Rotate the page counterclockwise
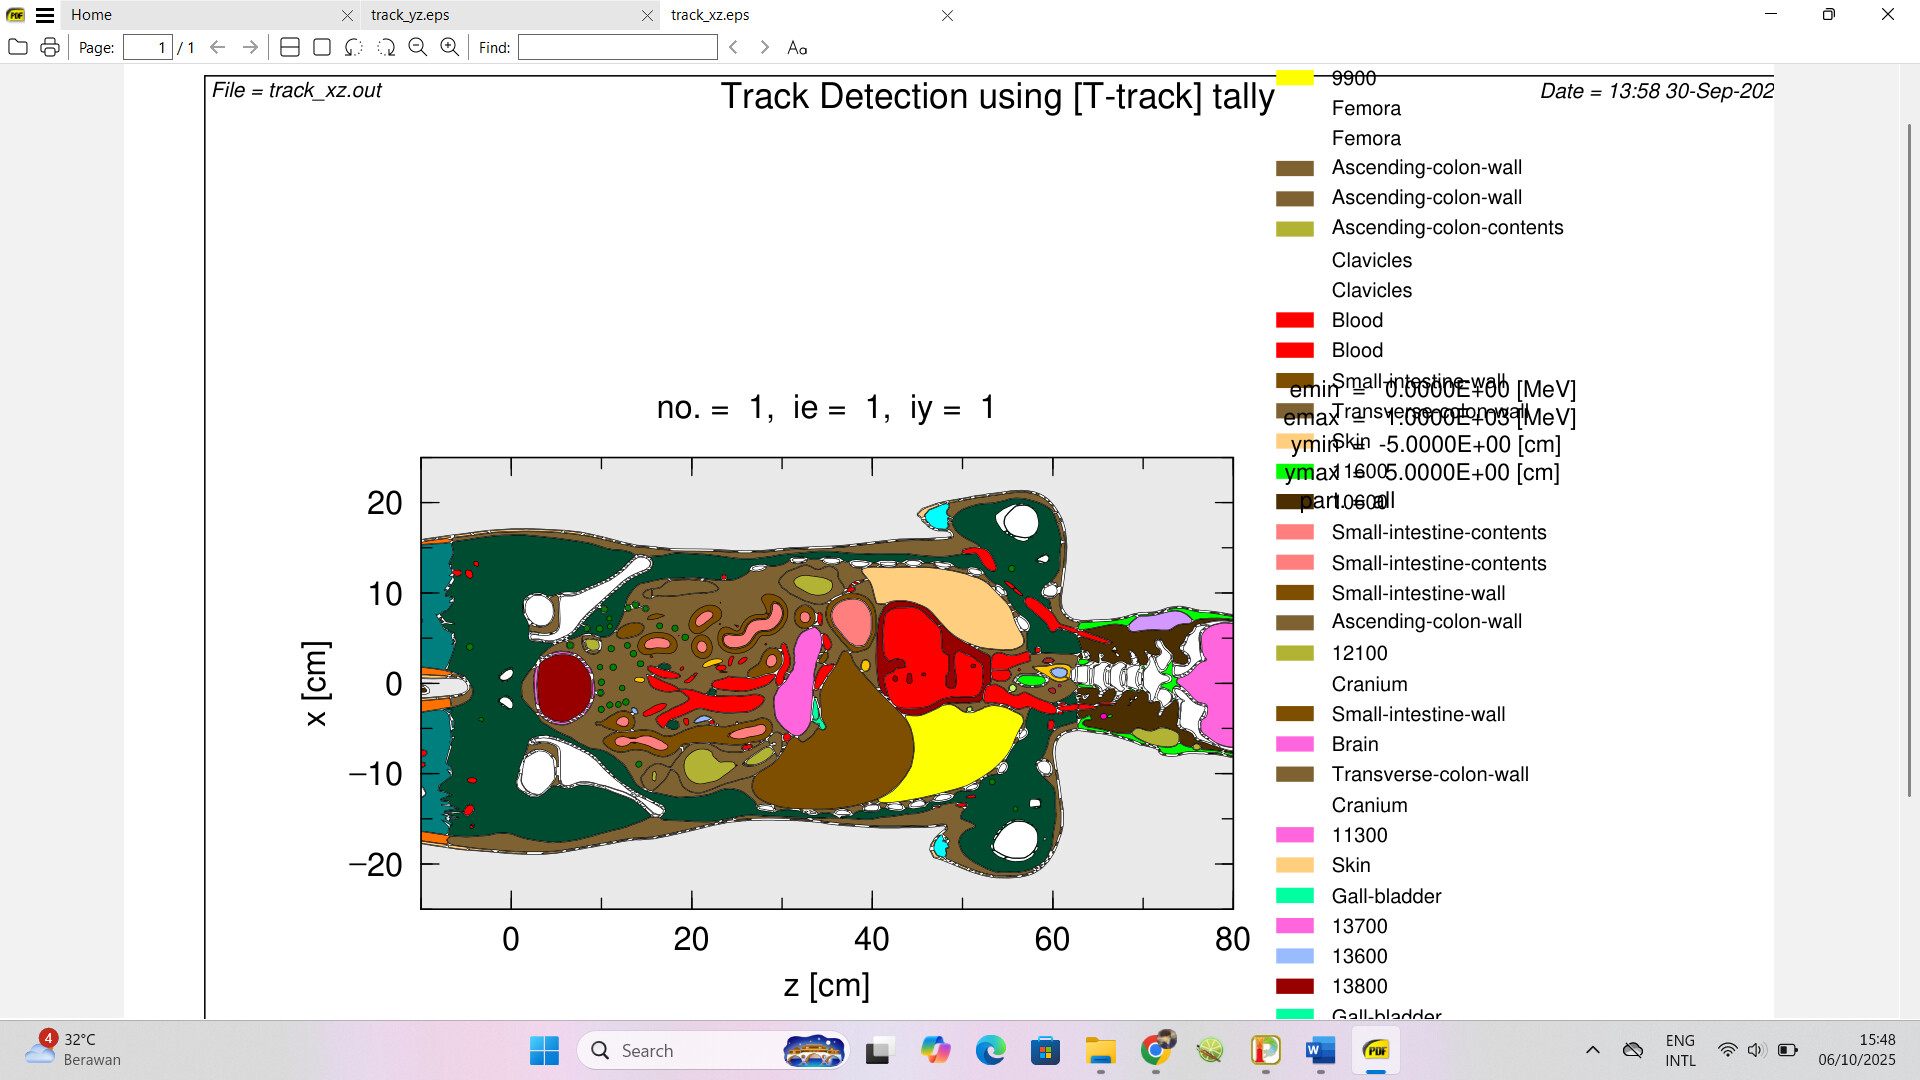This screenshot has height=1080, width=1920. coord(352,47)
